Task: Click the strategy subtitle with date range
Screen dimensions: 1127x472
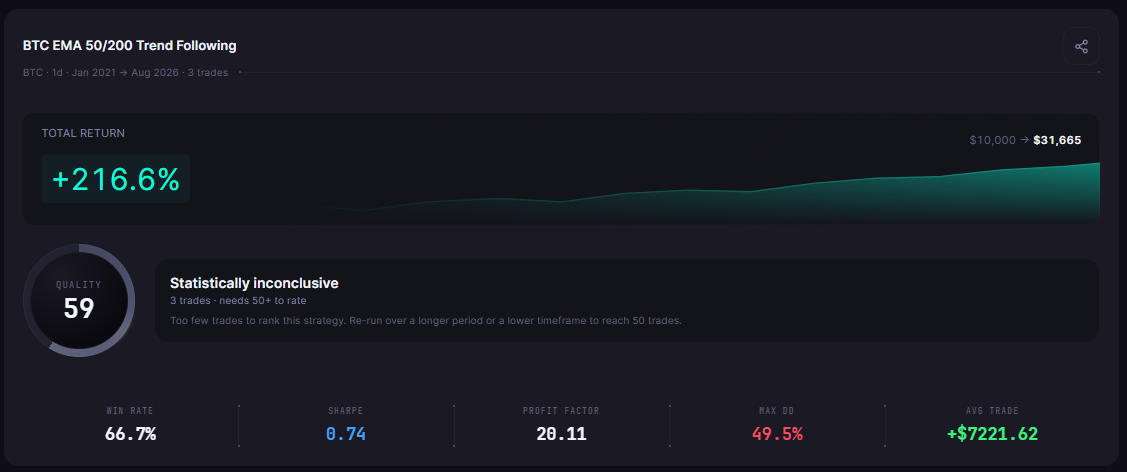Action: [126, 73]
